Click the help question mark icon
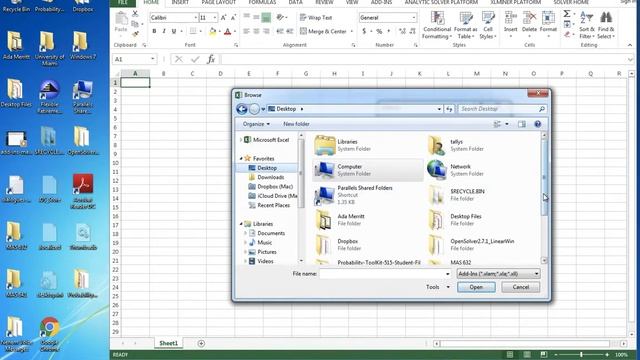Screen dimensions: 640x360 [538, 124]
